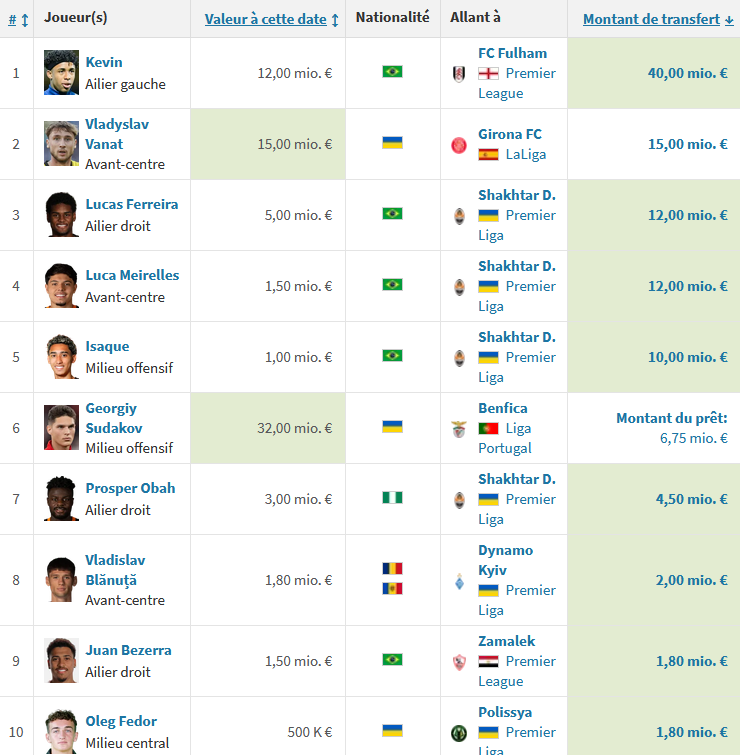Click Kevin's player portrait thumbnail

pyautogui.click(x=61, y=73)
